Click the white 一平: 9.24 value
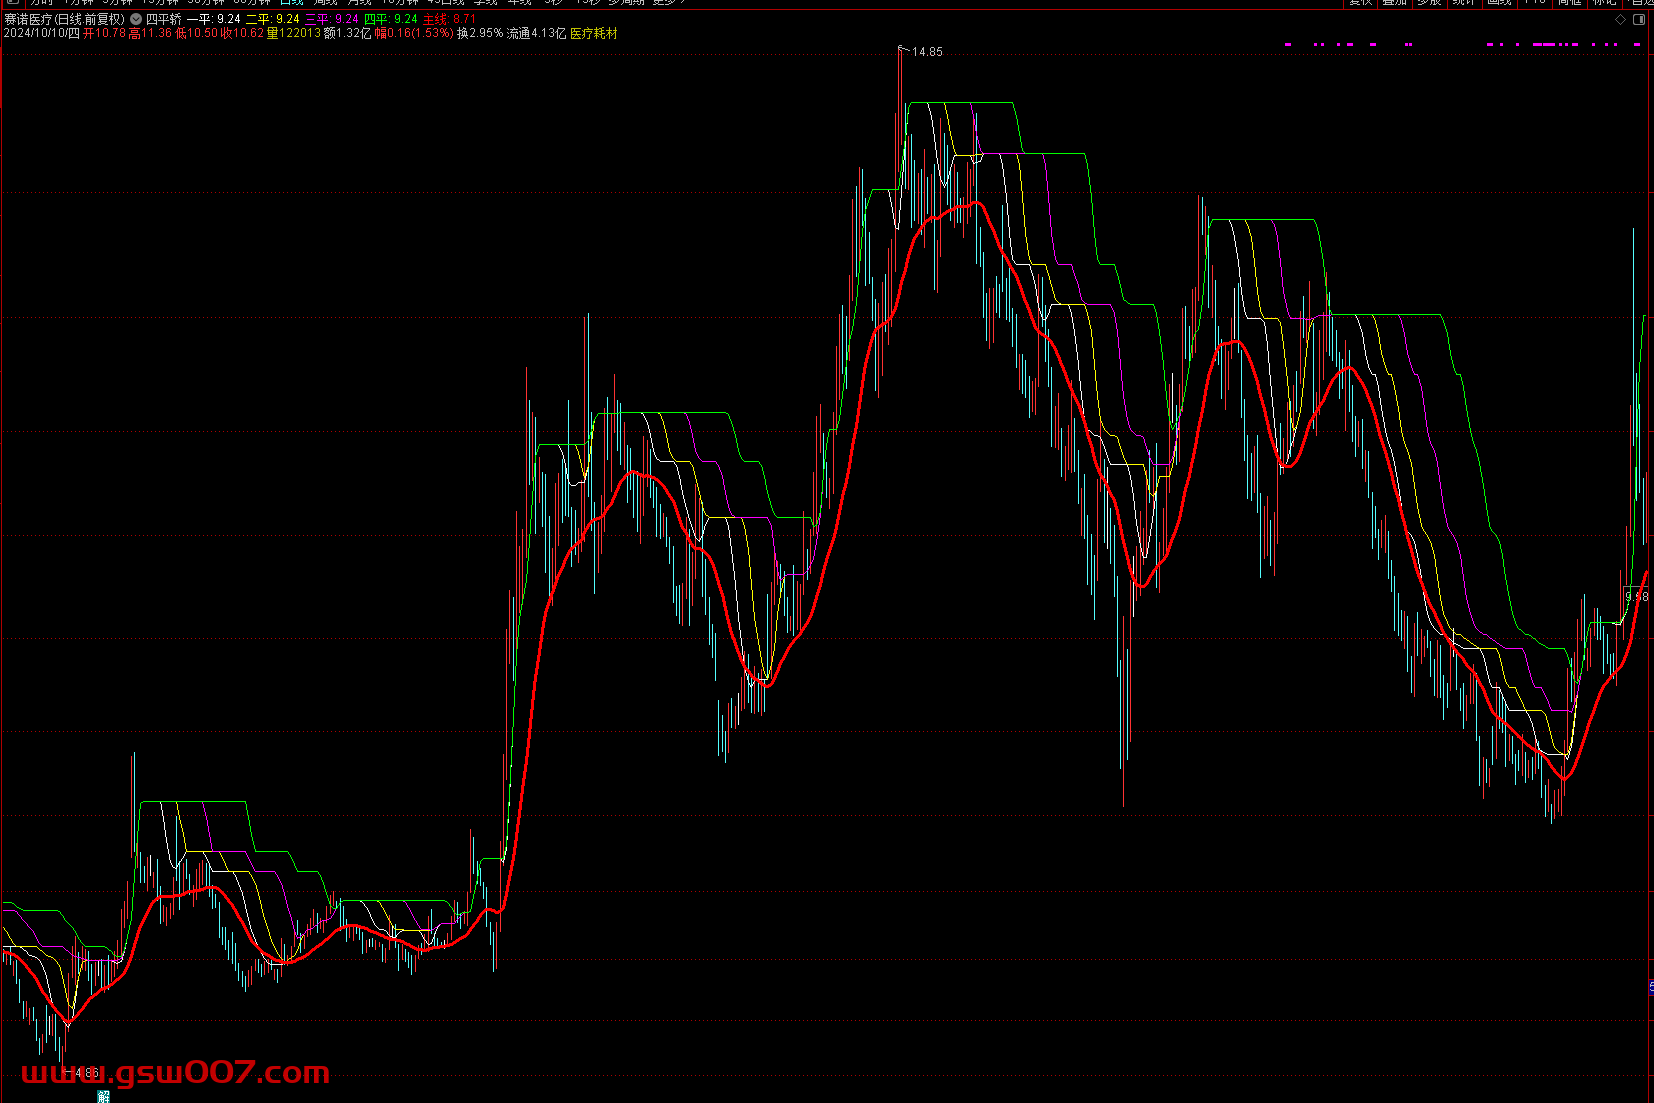 pos(214,19)
